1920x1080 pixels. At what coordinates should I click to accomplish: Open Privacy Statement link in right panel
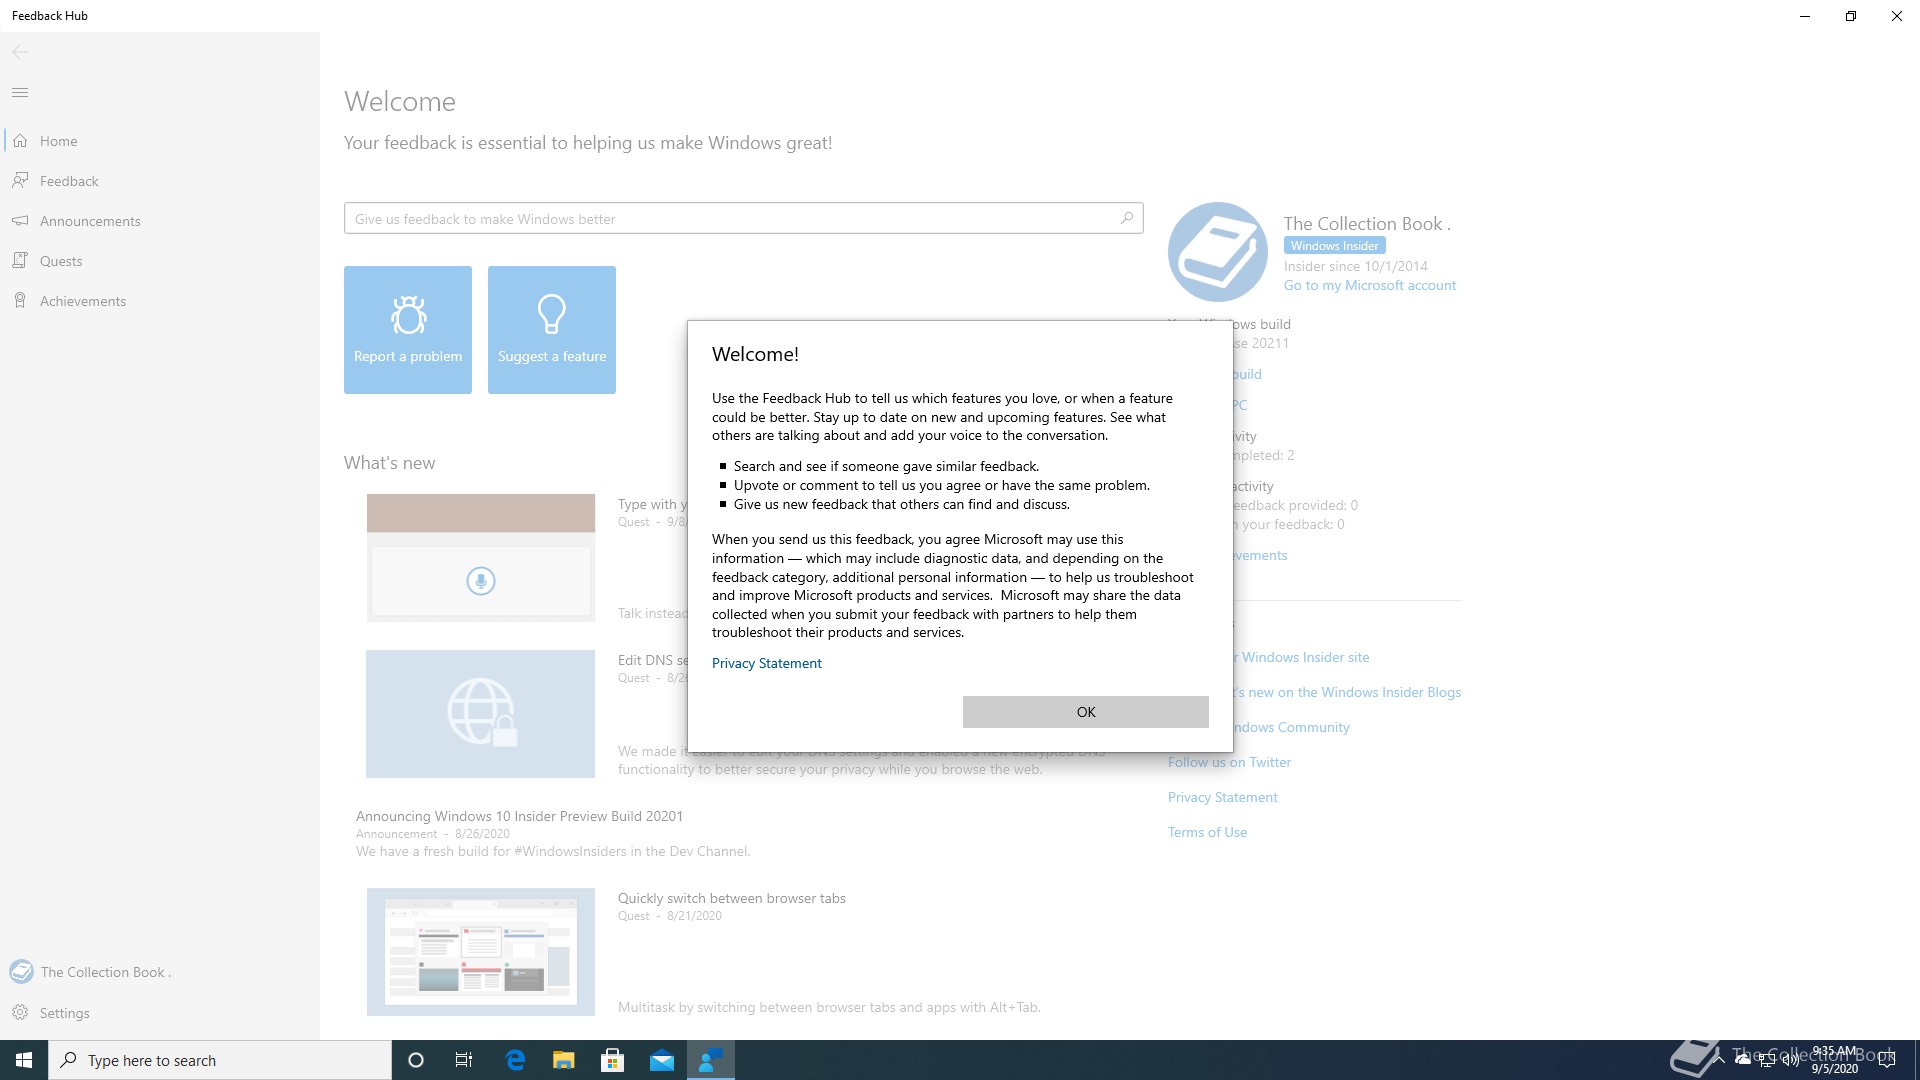click(x=1223, y=797)
